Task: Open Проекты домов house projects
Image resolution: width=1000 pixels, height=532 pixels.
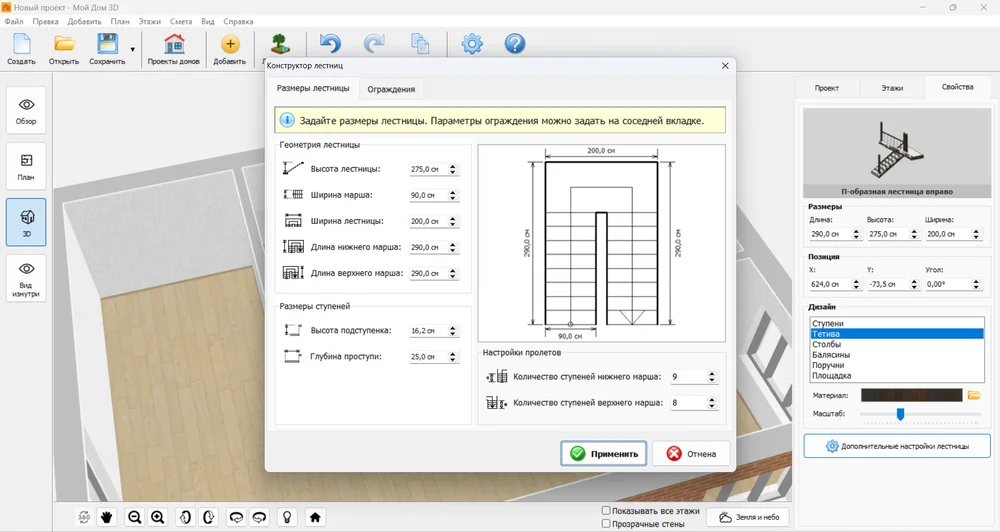Action: pos(173,48)
